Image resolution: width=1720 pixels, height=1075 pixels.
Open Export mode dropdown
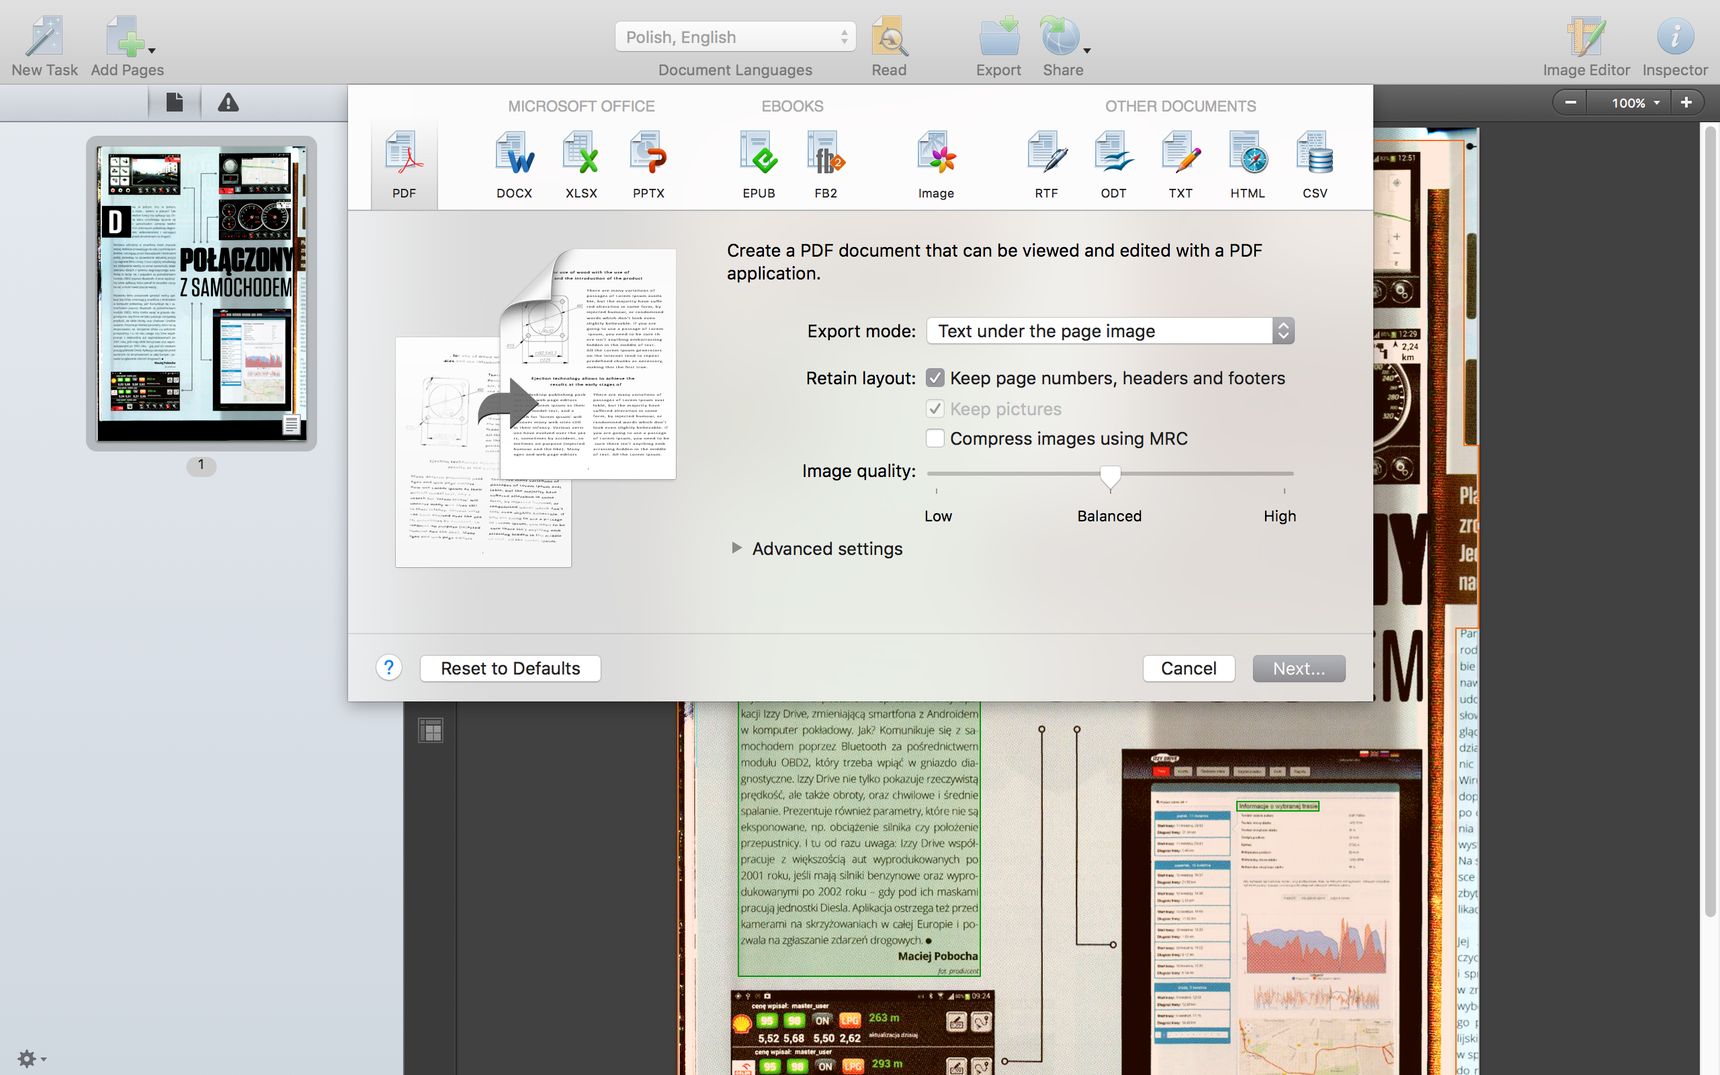(1110, 331)
